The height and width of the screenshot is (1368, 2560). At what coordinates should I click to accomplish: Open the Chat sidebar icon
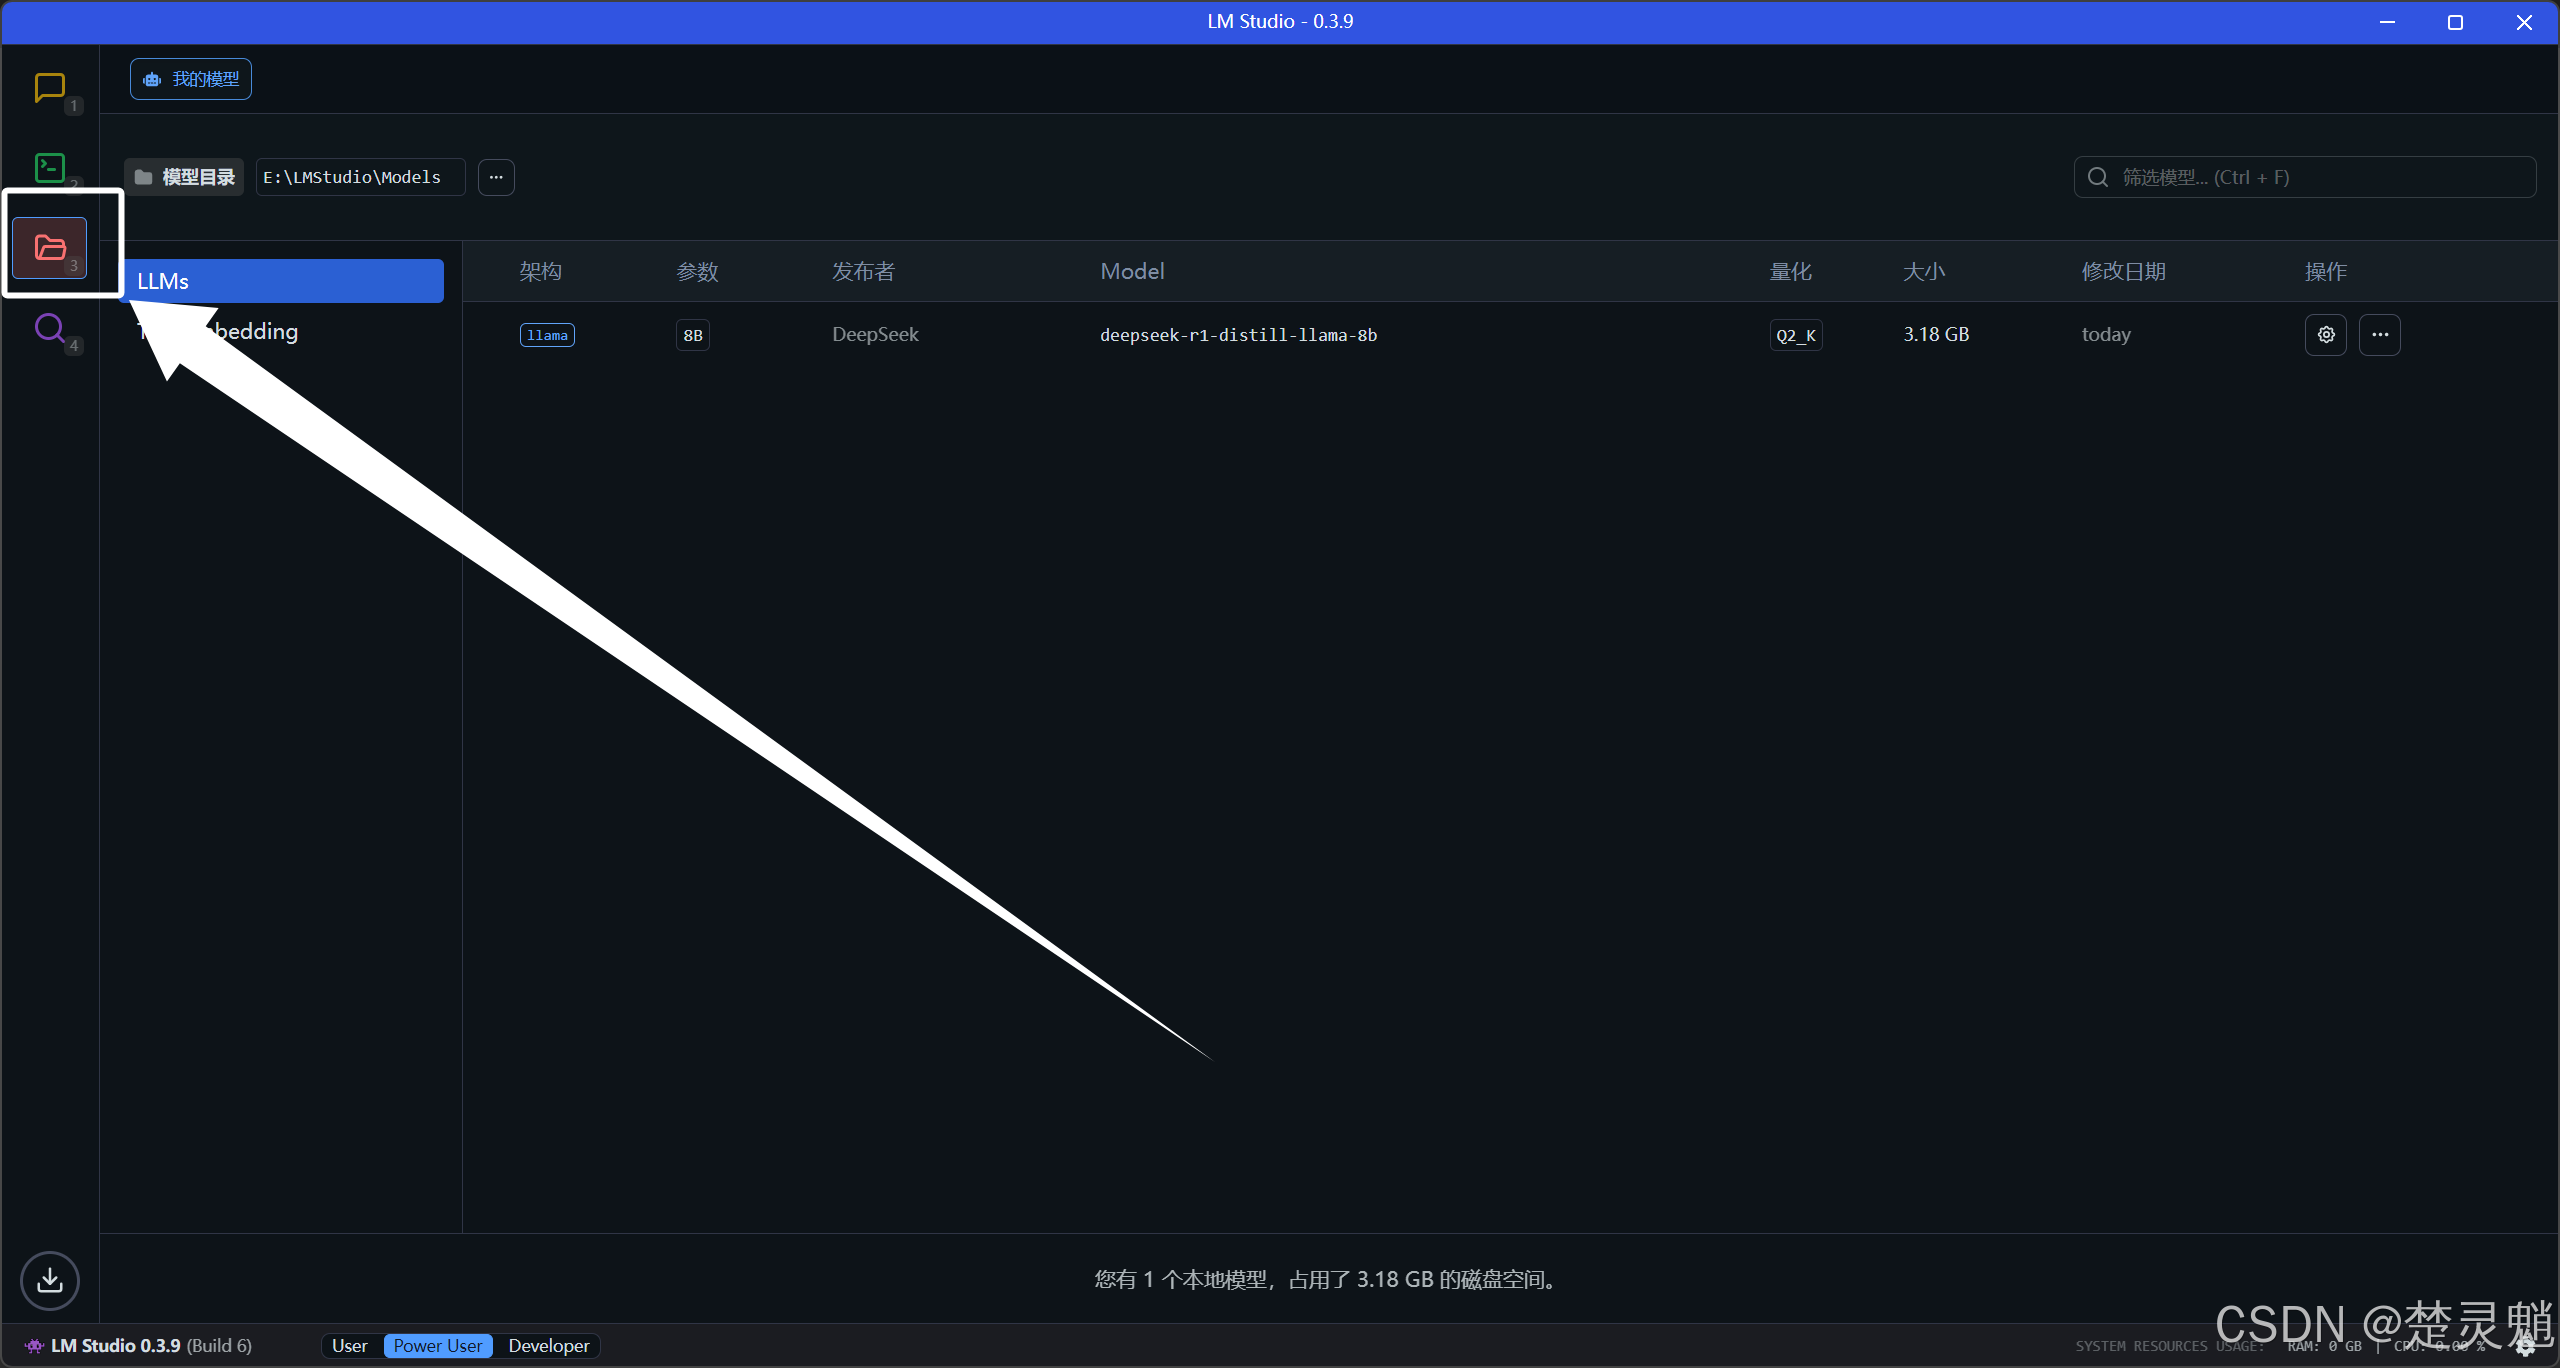click(x=49, y=88)
